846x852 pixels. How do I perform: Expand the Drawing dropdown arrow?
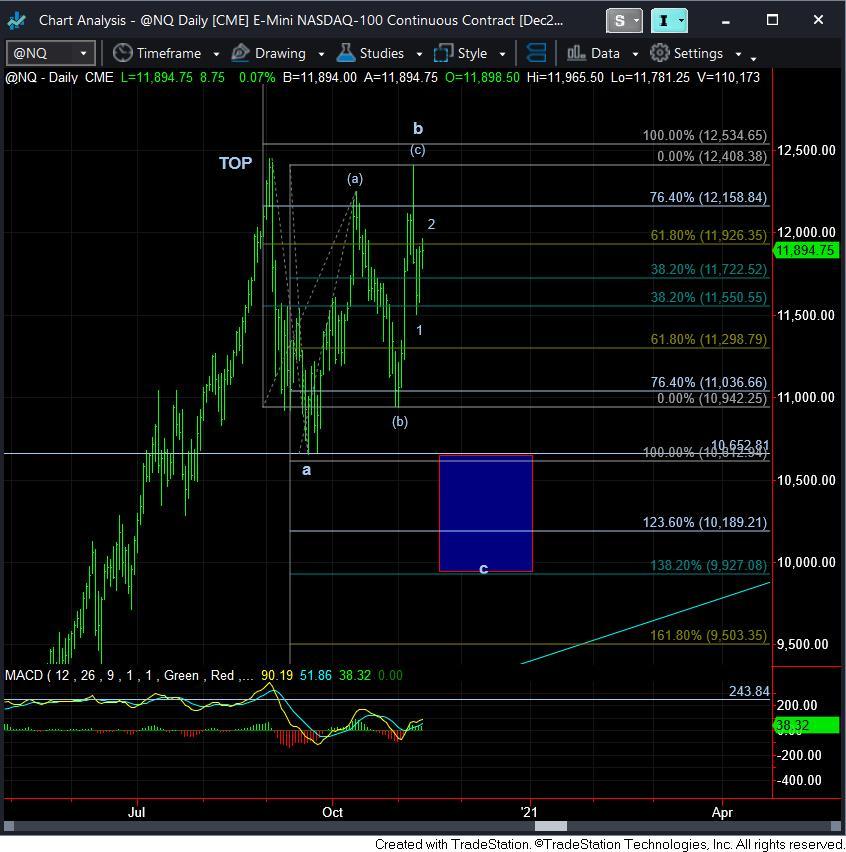coord(321,54)
